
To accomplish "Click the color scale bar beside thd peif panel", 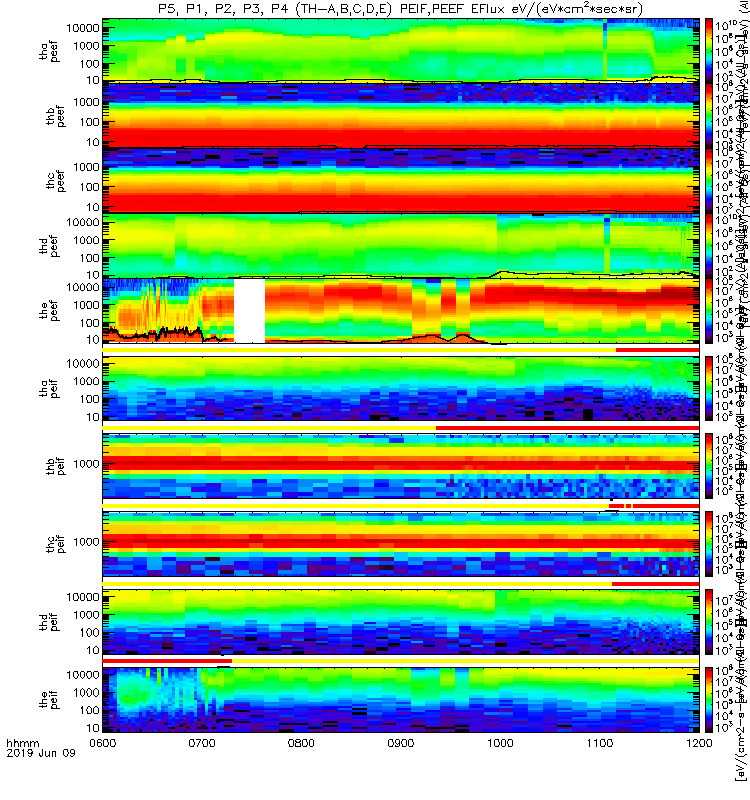I will pos(709,621).
